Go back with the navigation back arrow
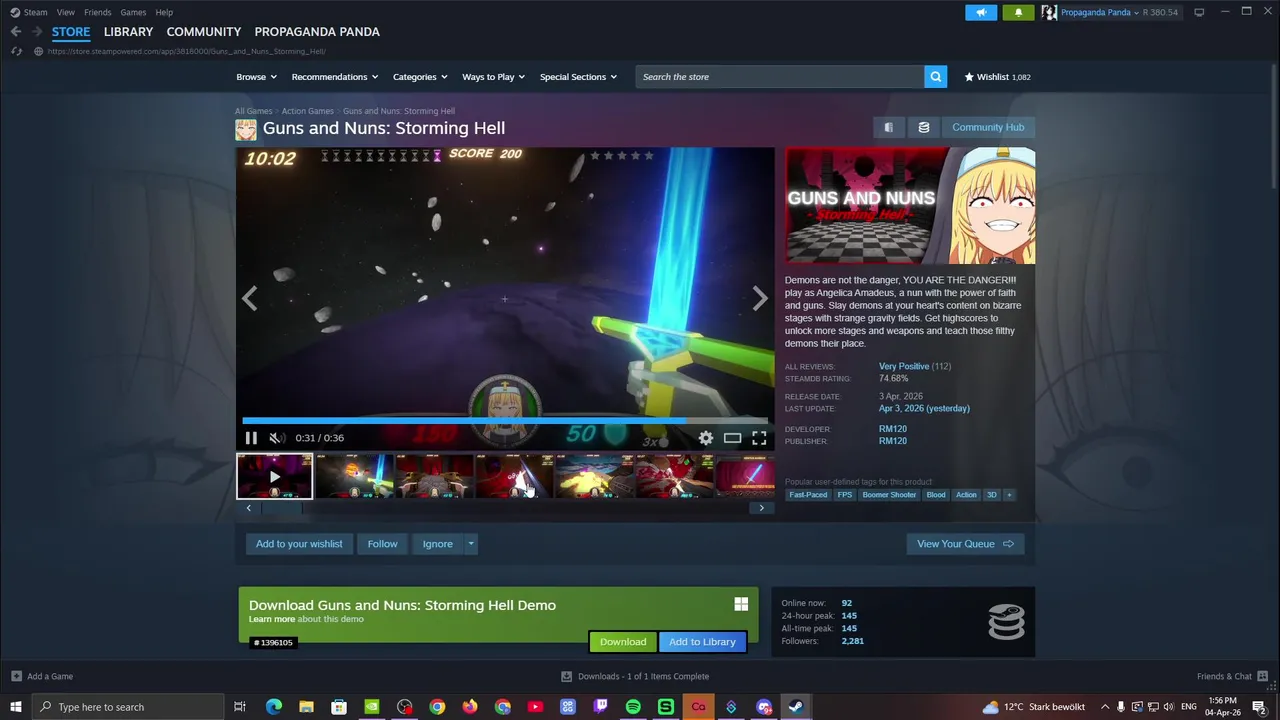 click(16, 32)
